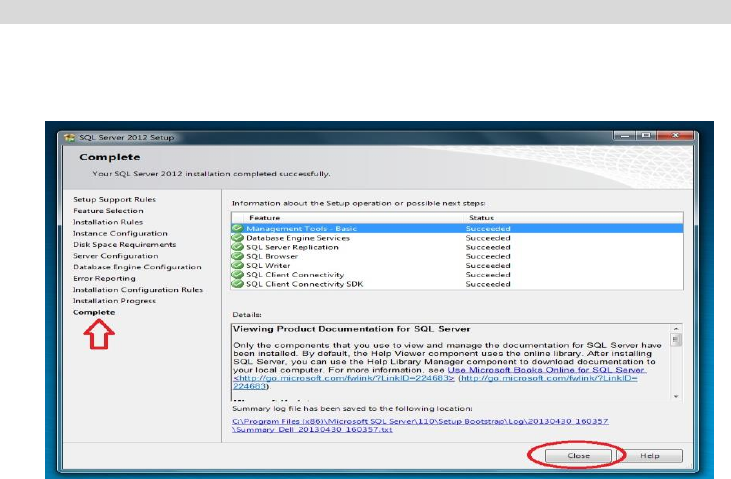Click Installation Rules step
Image resolution: width=731 pixels, height=479 pixels.
coord(108,222)
